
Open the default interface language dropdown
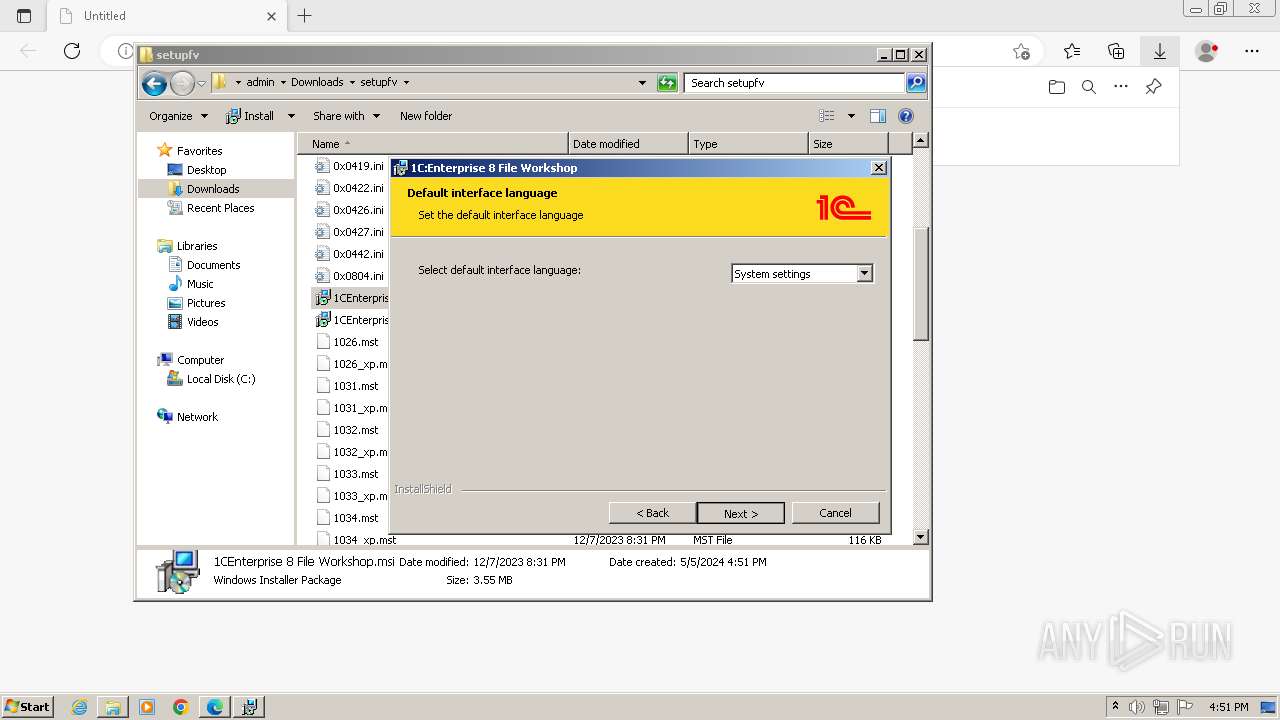click(x=865, y=273)
